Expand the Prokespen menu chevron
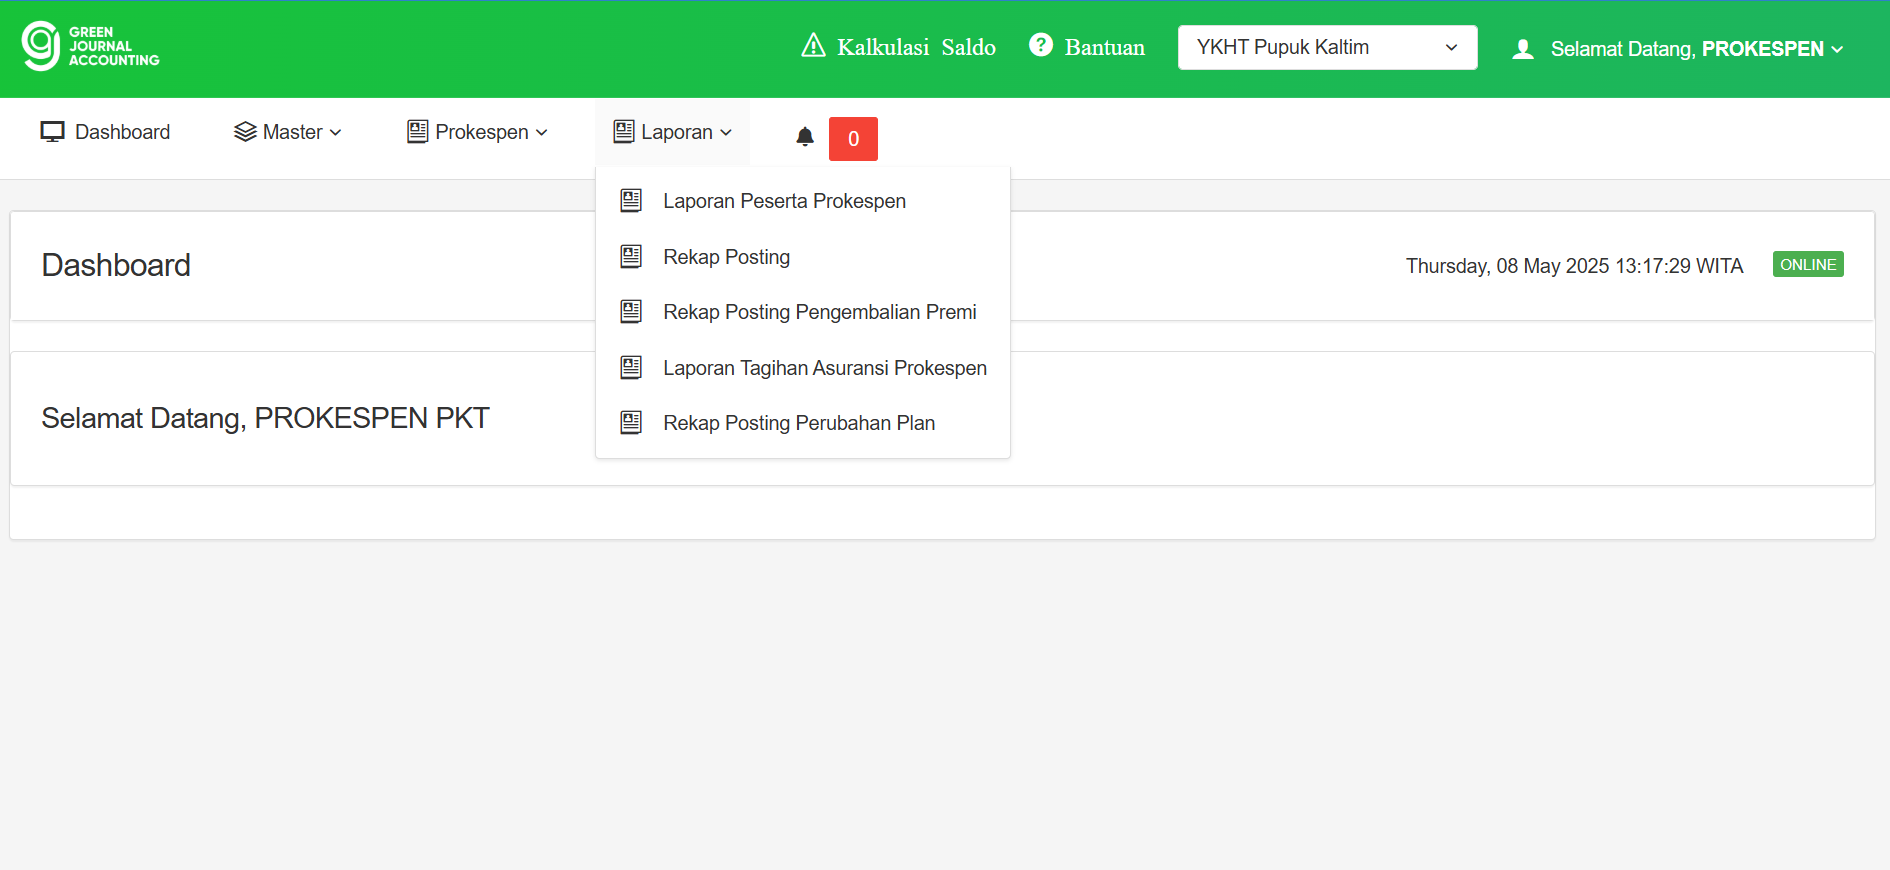This screenshot has width=1890, height=870. coord(542,133)
